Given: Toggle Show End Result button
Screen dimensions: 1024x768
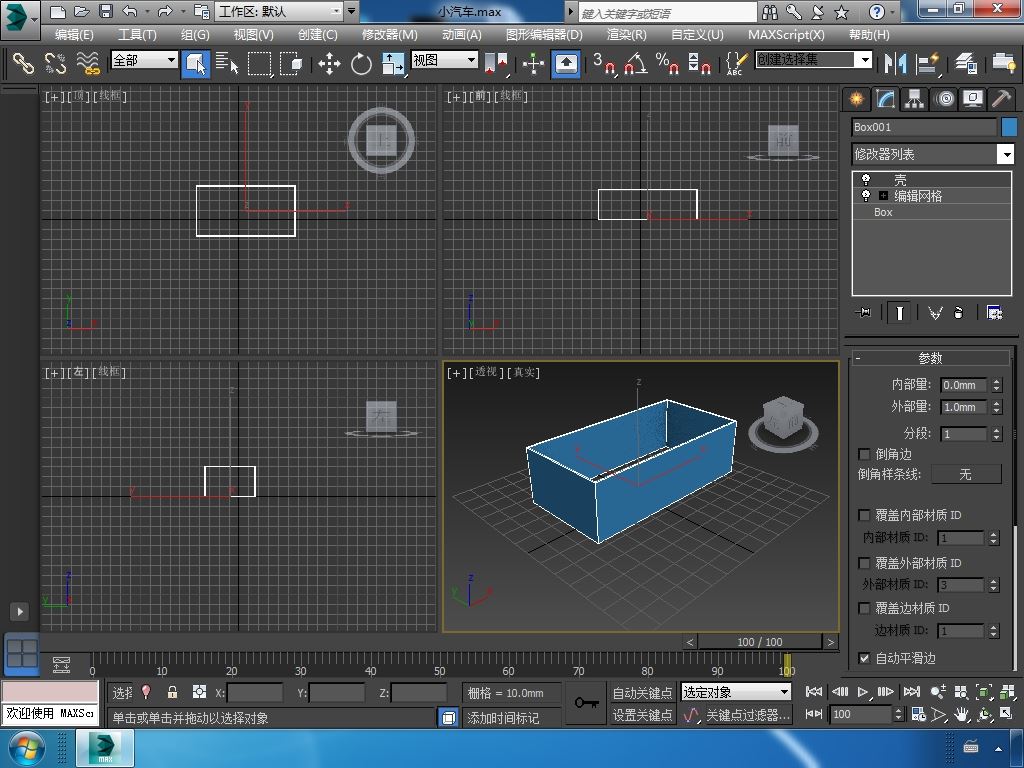Looking at the screenshot, I should tap(899, 313).
